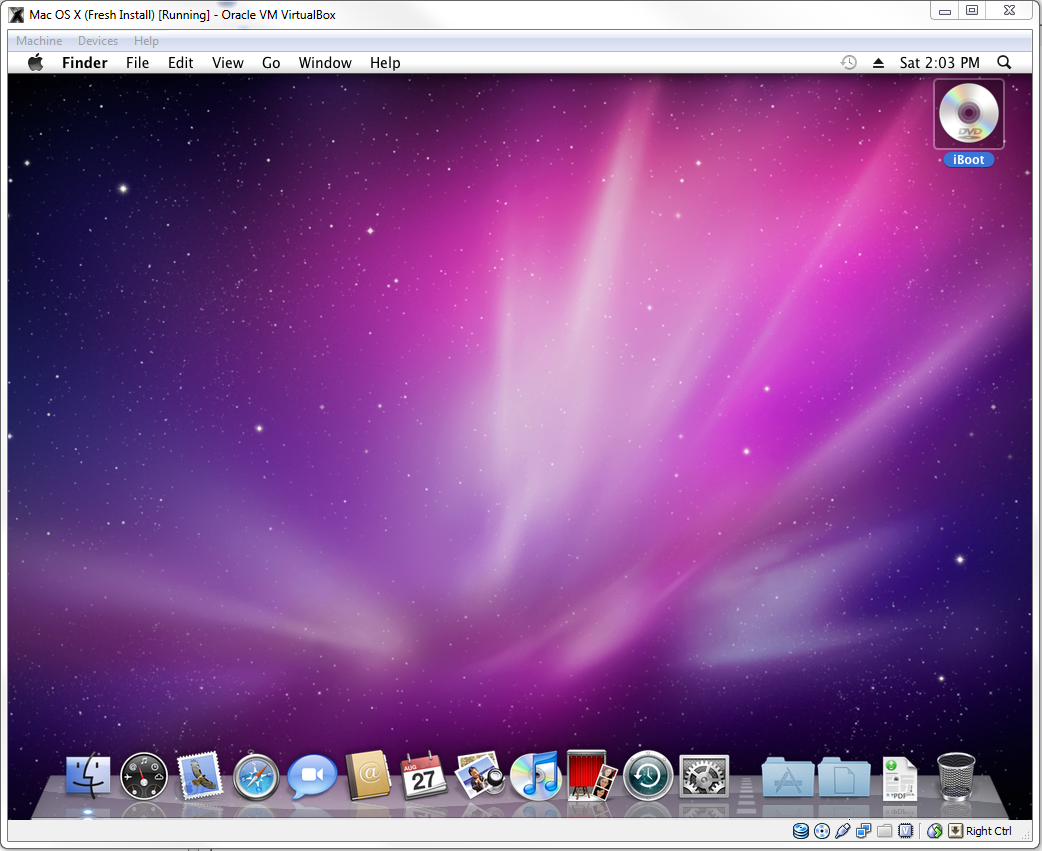Click the optical drive icon in VirtualBox status bar
This screenshot has width=1042, height=851.
822,830
